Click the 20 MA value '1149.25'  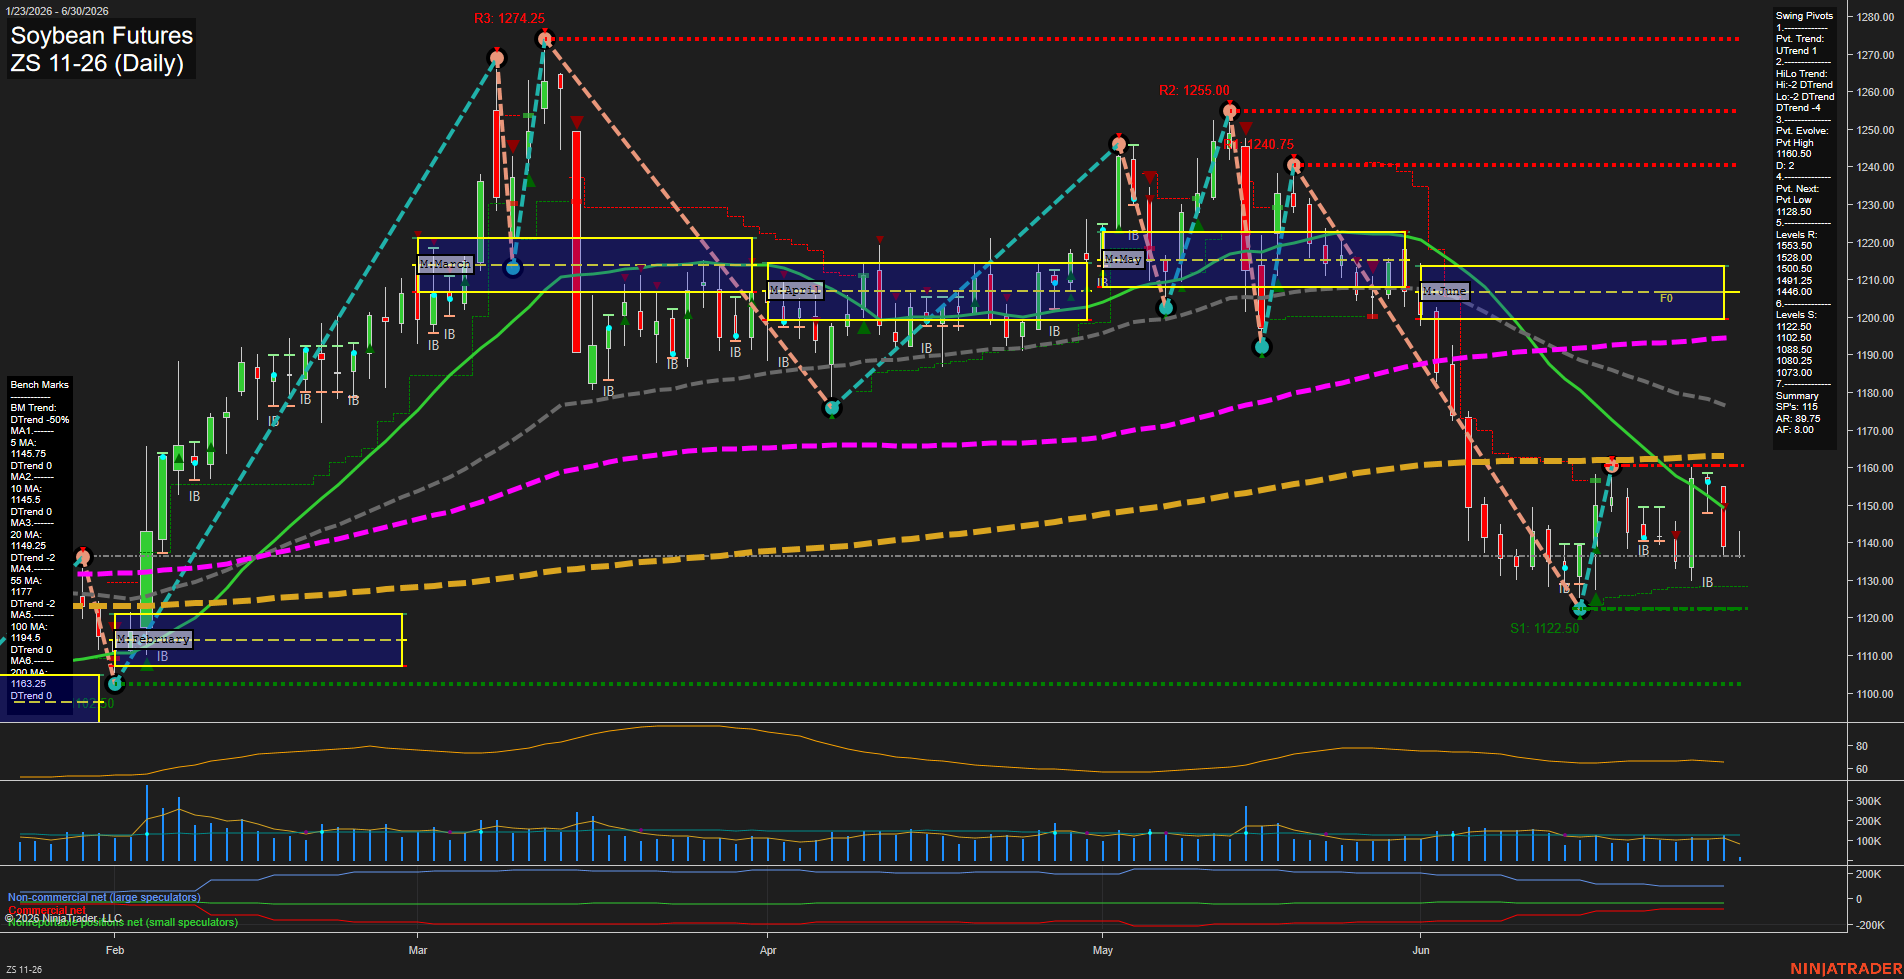click(x=28, y=546)
